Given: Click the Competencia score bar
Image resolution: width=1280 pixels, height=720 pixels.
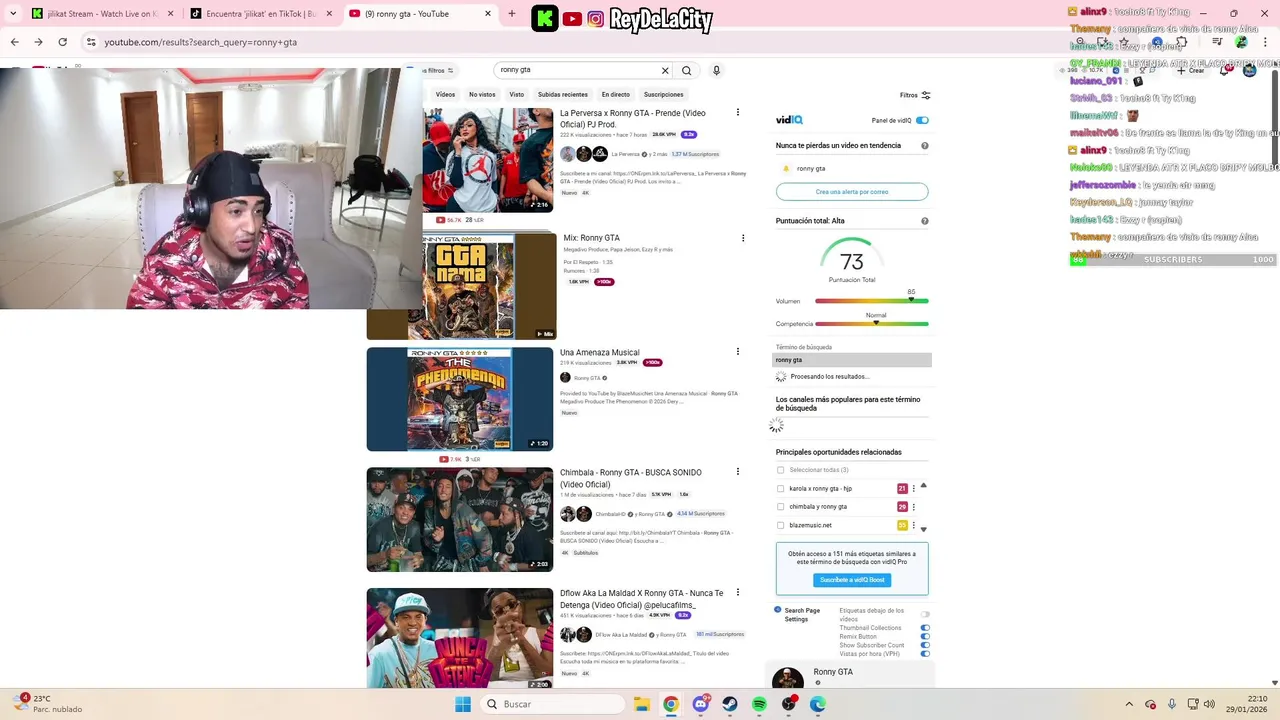Looking at the screenshot, I should (871, 324).
